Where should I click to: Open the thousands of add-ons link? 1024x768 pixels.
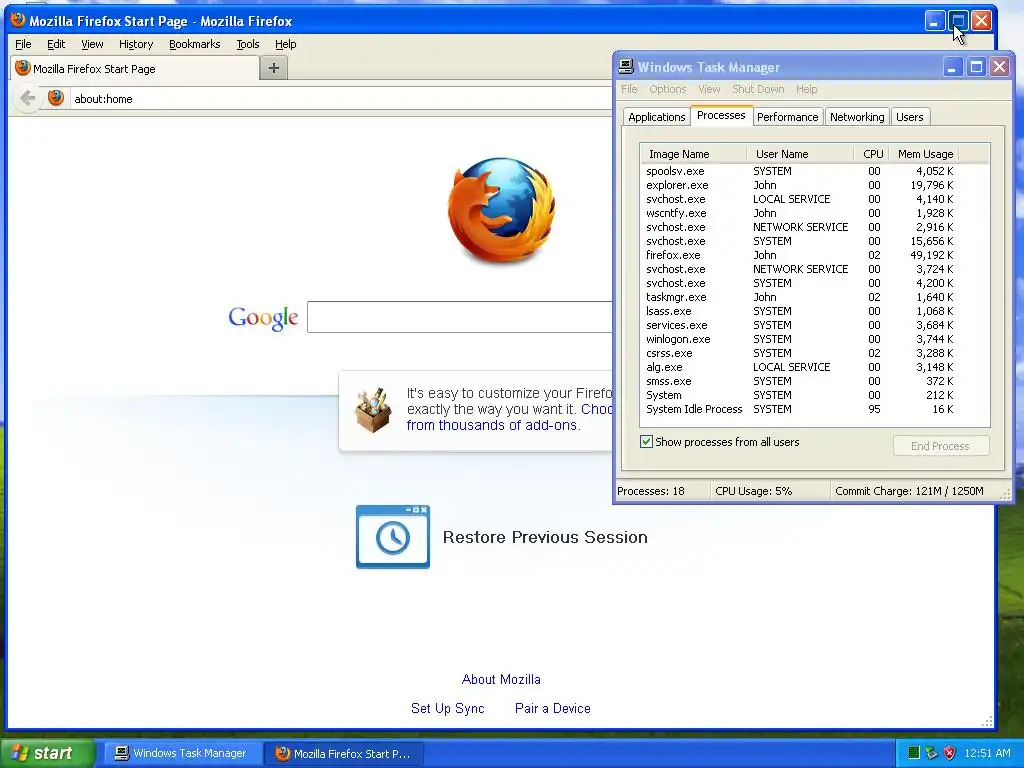coord(492,425)
